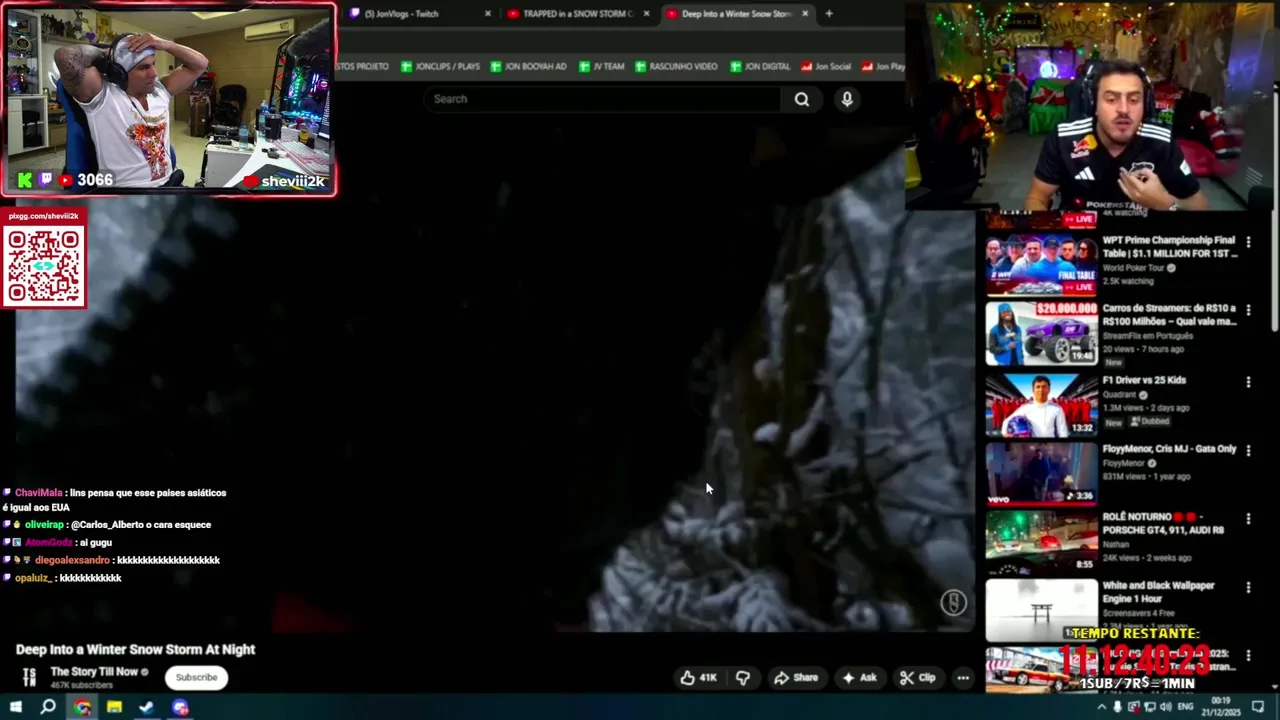Open the JONCLIPS / PLAYS bookmark
1280x720 pixels.
point(440,66)
